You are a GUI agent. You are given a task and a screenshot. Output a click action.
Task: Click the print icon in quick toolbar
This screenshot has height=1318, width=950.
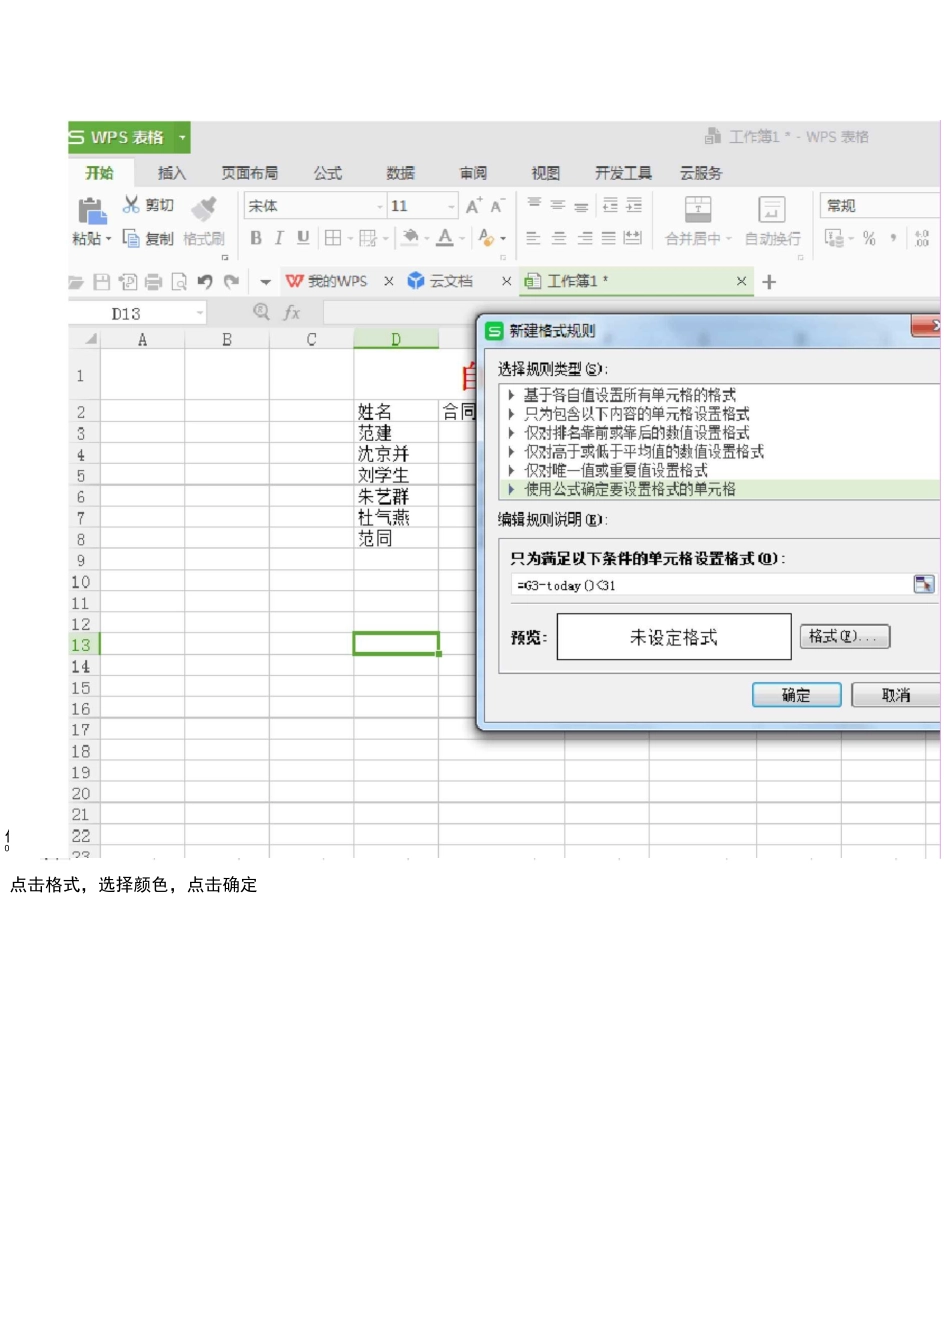click(153, 282)
